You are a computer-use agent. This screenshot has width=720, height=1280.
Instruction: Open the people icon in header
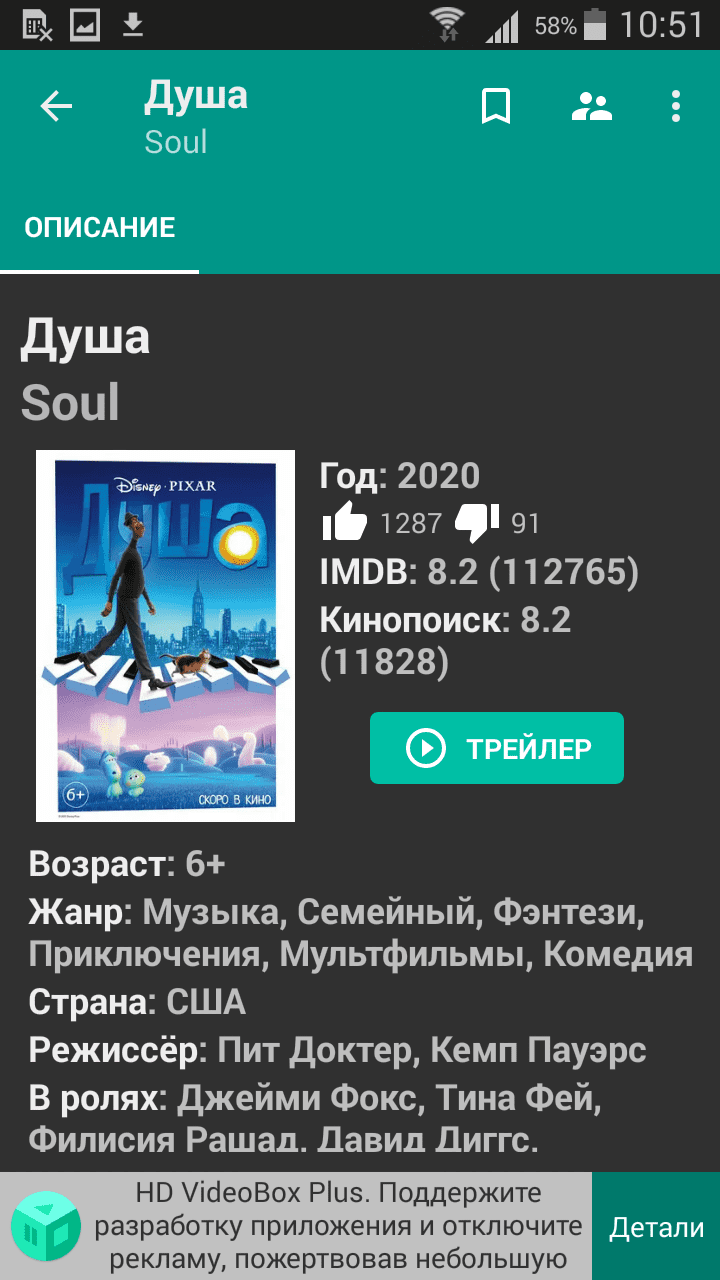(591, 106)
